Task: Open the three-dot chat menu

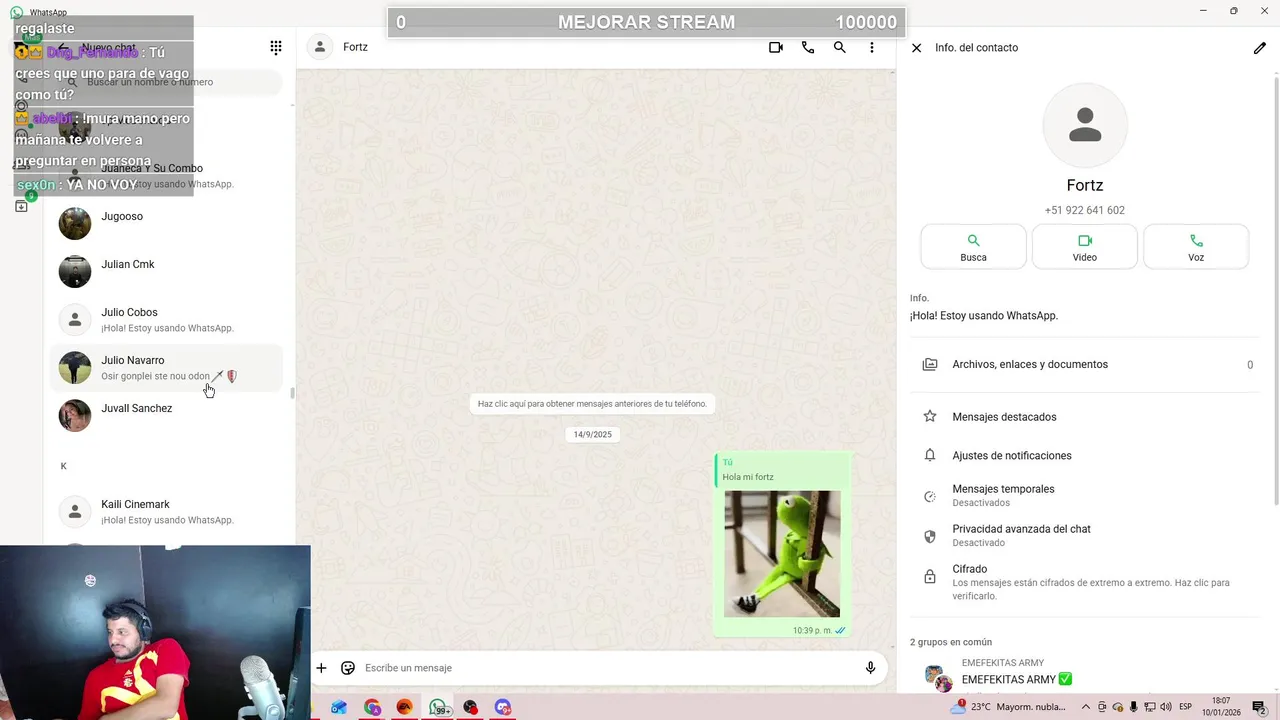Action: click(x=872, y=47)
